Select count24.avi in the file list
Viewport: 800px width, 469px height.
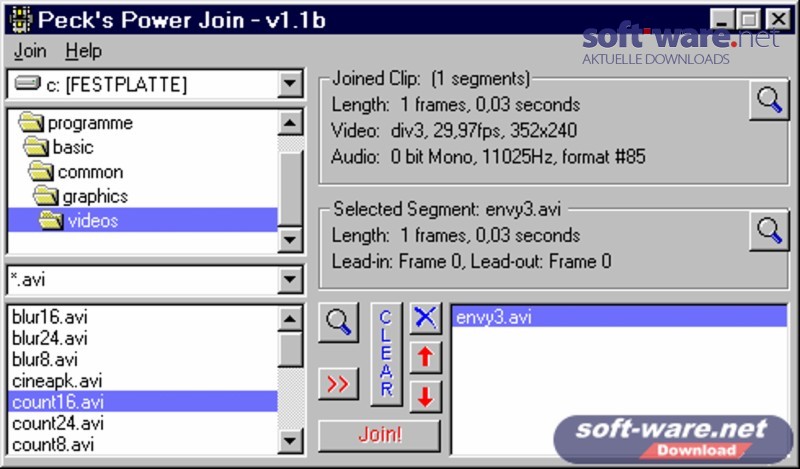(143, 423)
